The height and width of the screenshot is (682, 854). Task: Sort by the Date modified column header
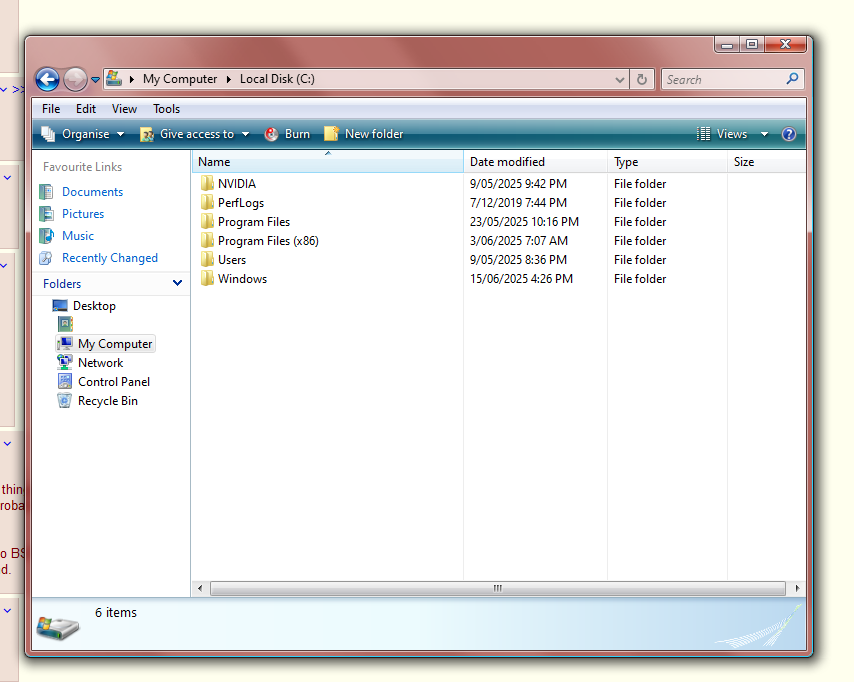[x=535, y=162]
